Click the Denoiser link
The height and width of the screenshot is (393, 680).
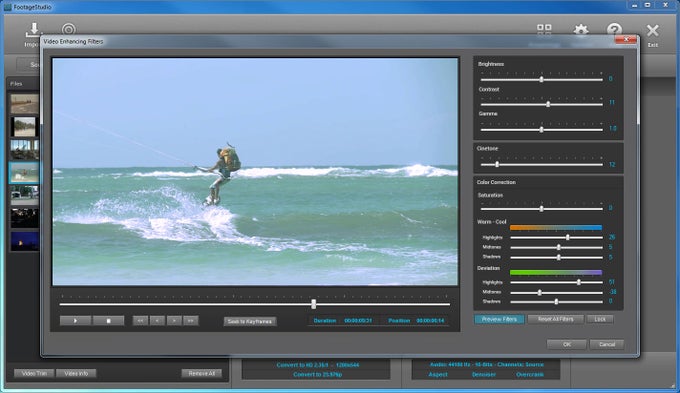(484, 374)
